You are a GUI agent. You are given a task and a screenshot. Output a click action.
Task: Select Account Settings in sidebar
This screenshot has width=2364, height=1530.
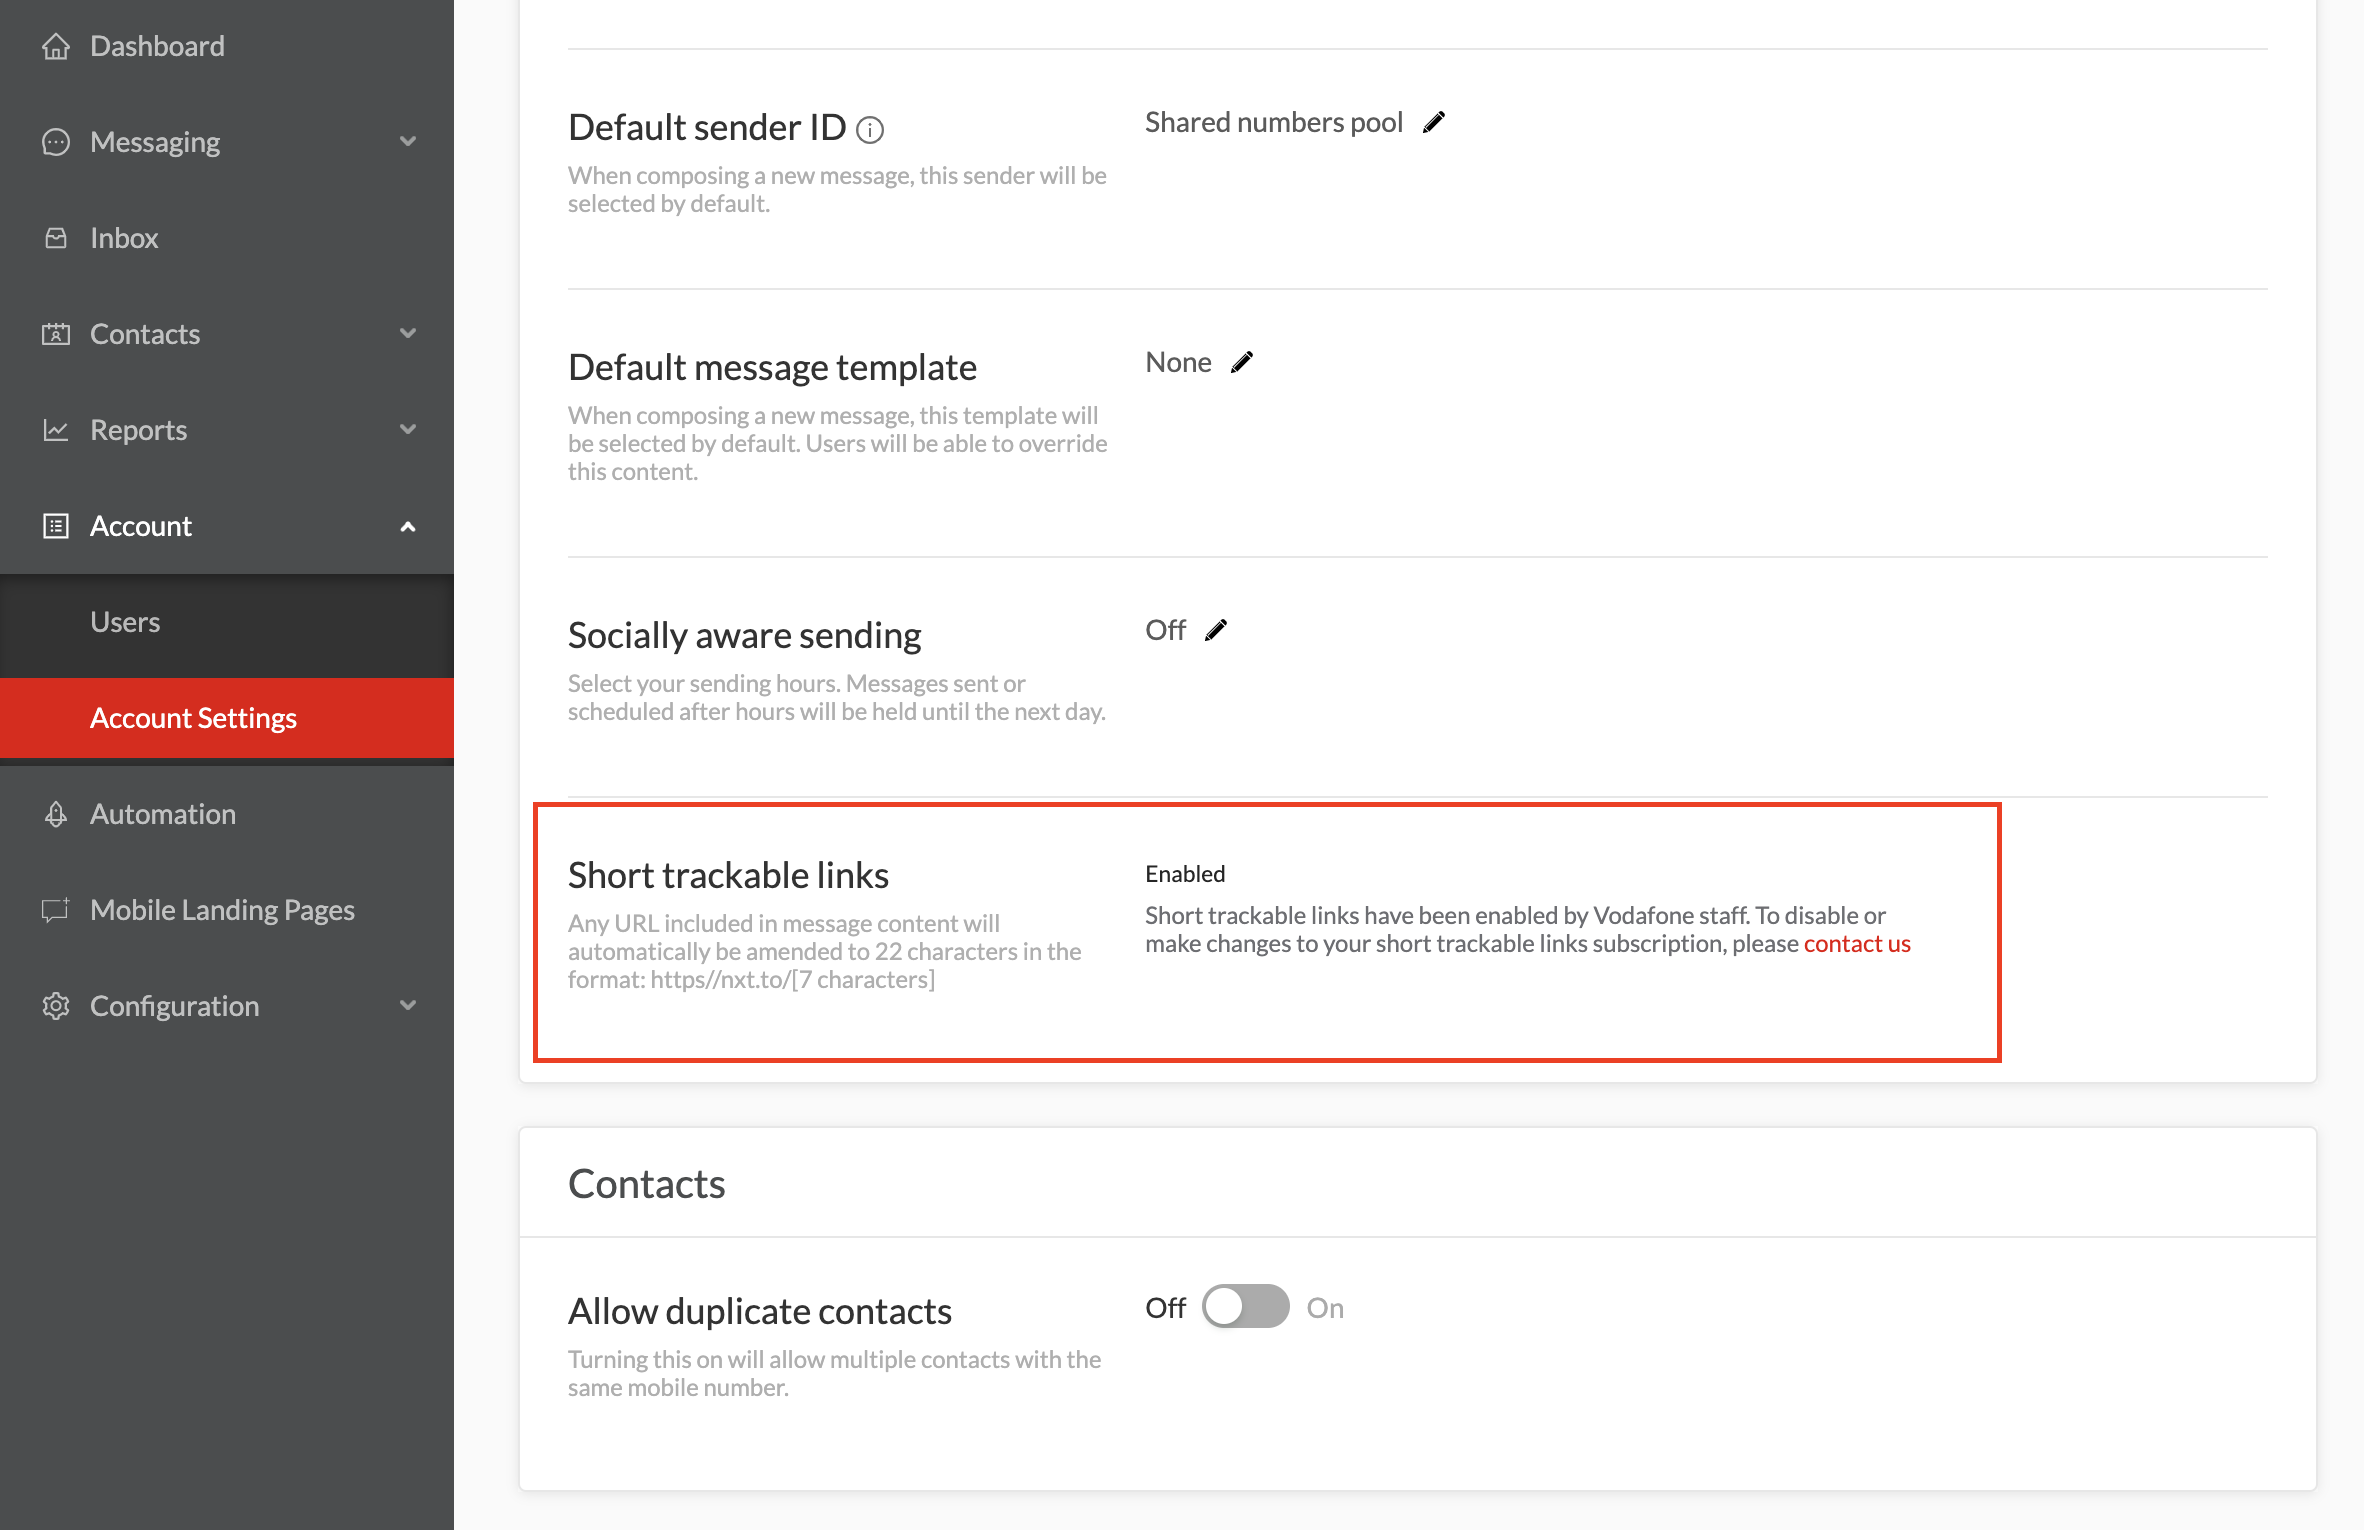click(193, 718)
